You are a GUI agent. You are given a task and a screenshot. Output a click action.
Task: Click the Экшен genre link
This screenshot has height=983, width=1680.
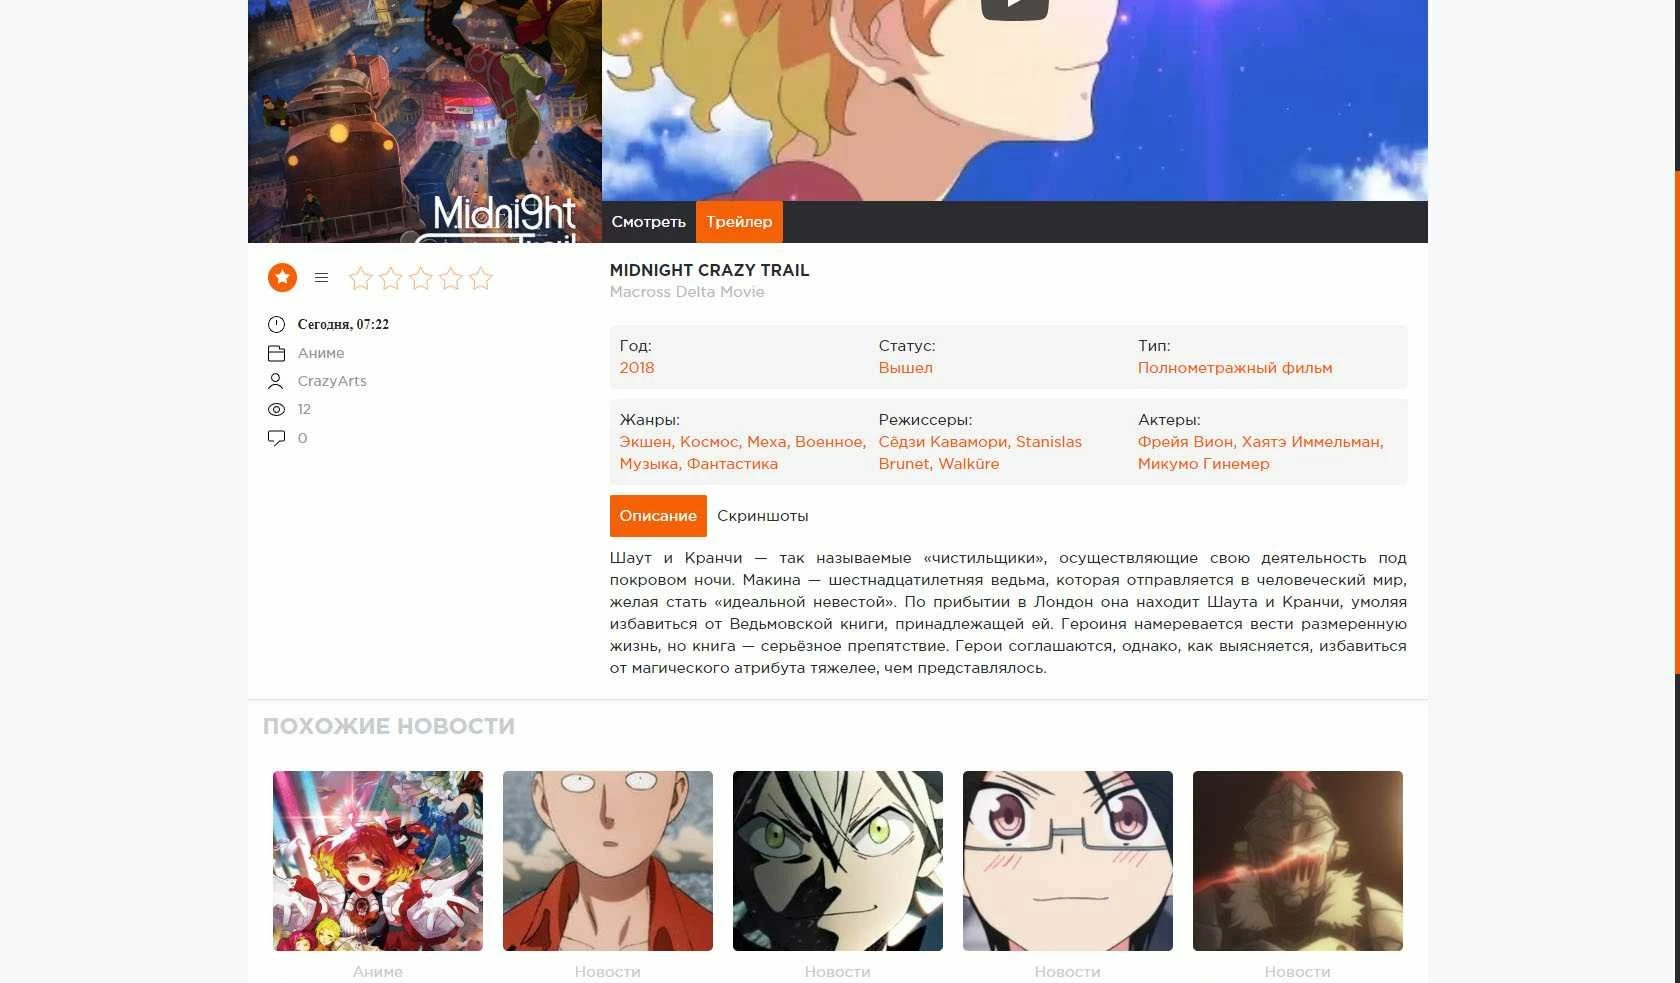pyautogui.click(x=645, y=442)
